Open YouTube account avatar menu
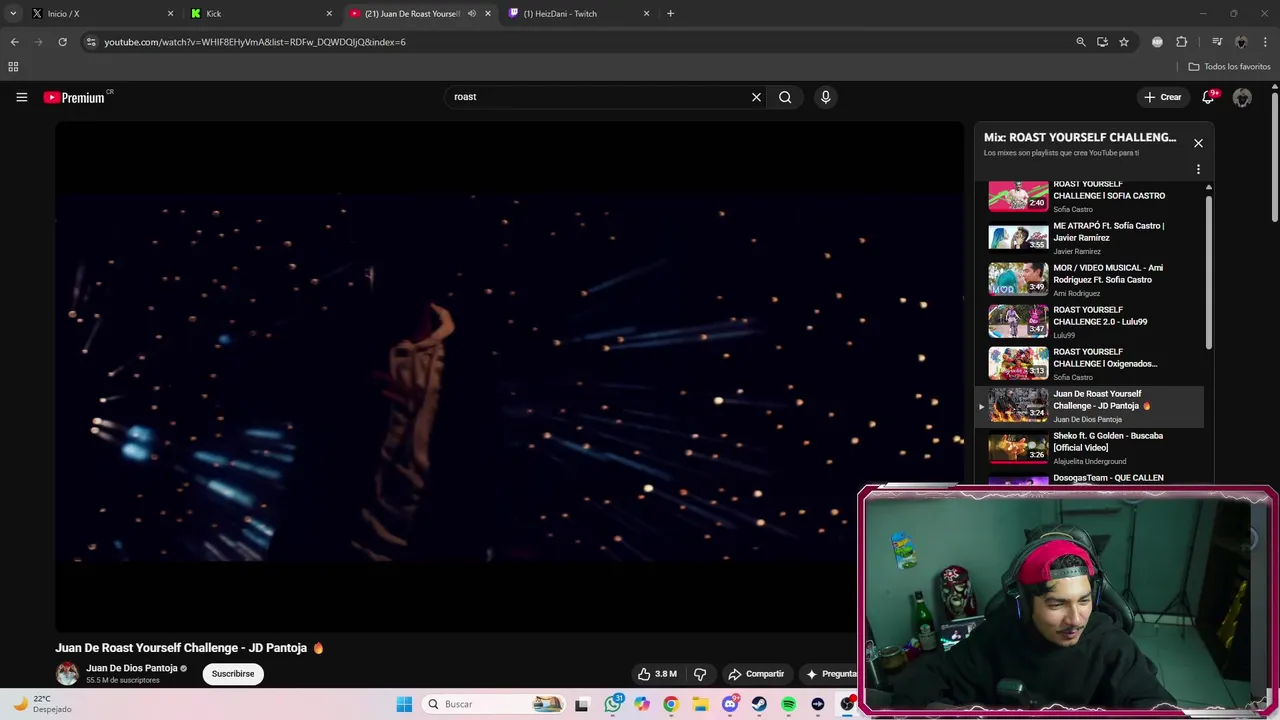This screenshot has height=720, width=1280. pyautogui.click(x=1242, y=97)
